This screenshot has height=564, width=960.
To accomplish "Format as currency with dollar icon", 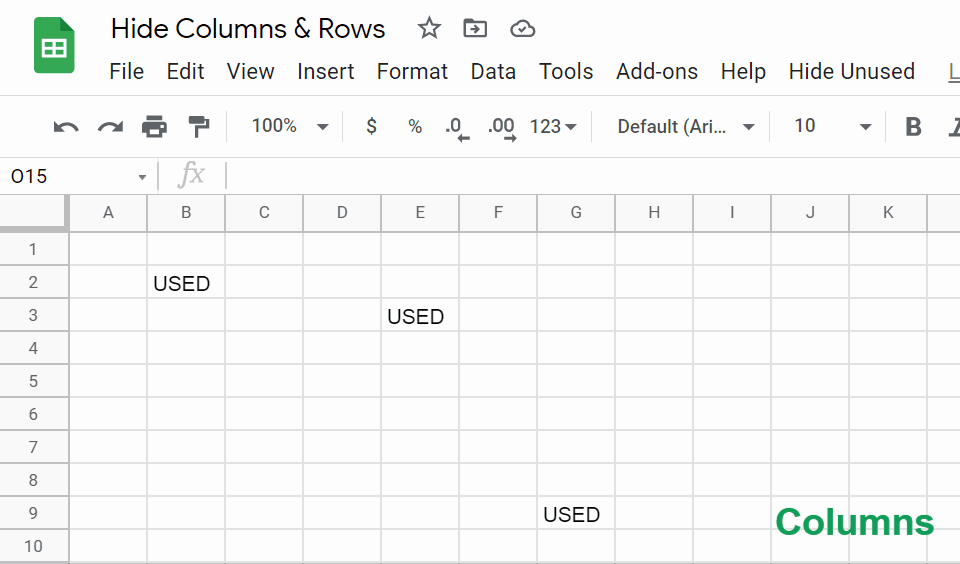I will coord(371,126).
